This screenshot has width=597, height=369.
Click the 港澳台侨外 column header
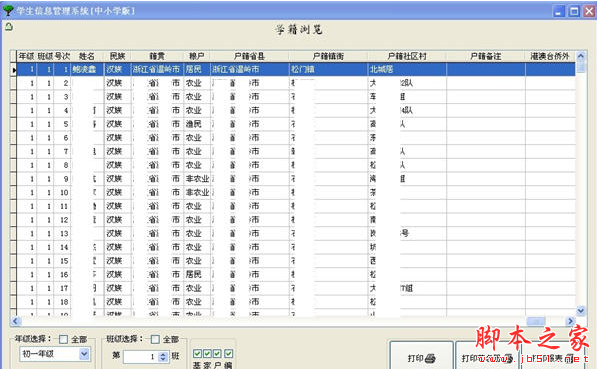(550, 56)
